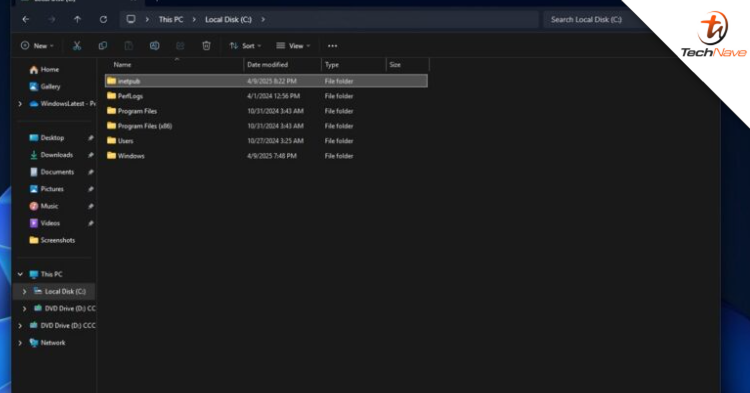Screen dimensions: 750x393
Task: Select the Program Files folder row
Action: (x=266, y=111)
